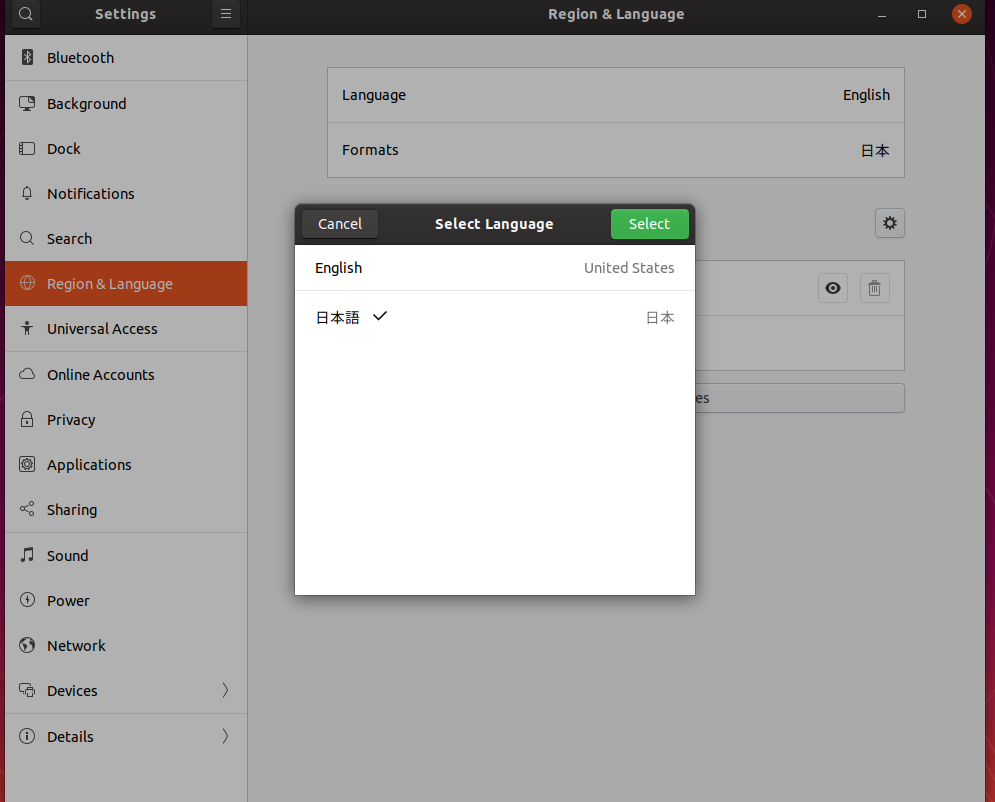
Task: Click the eye icon to preview keyboard layout
Action: tap(833, 288)
